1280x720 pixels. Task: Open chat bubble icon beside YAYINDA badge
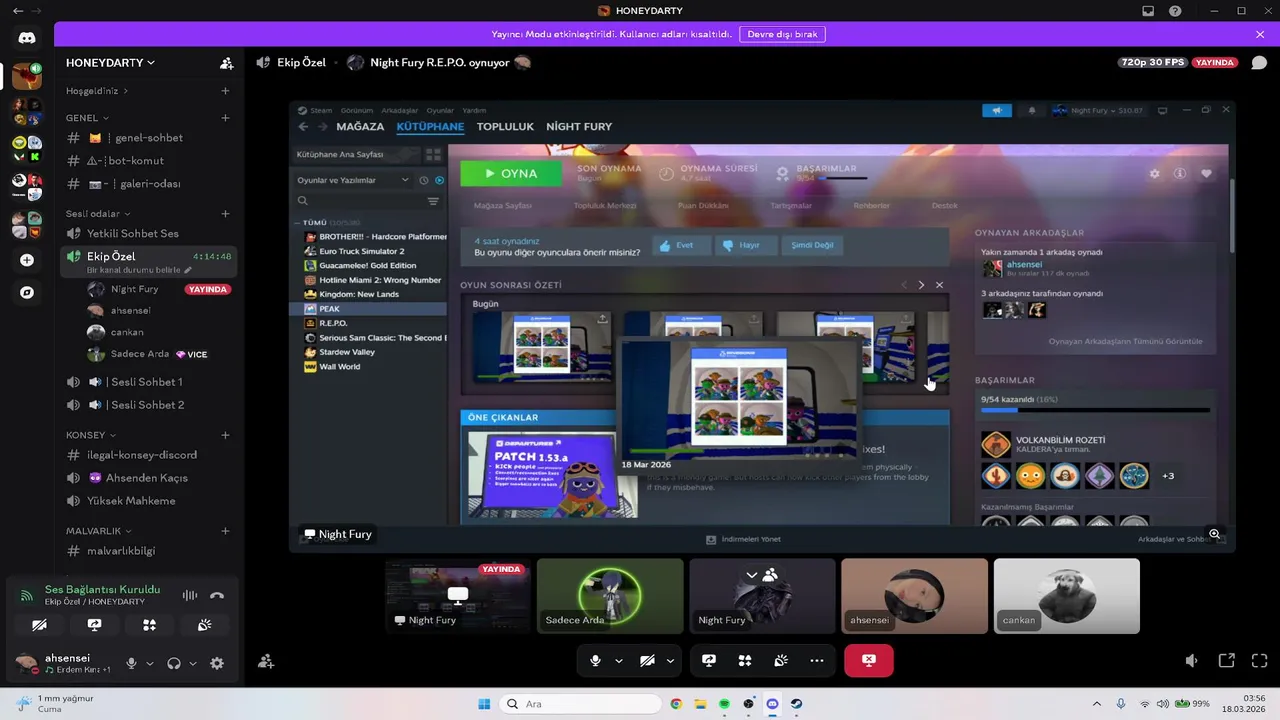(1259, 63)
